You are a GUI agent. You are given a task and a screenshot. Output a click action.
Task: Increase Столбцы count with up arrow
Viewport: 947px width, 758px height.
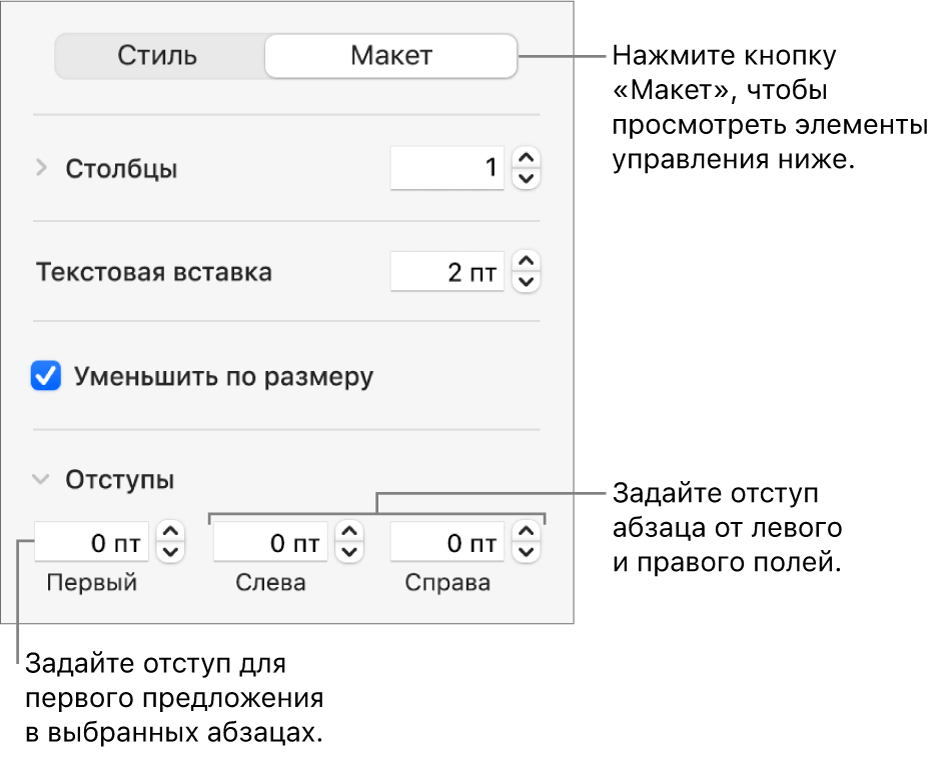(x=526, y=159)
